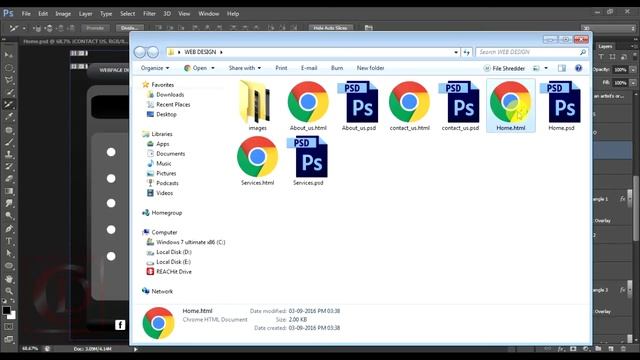640x360 pixels.
Task: Open the Photoshop Layer menu
Action: pos(85,13)
